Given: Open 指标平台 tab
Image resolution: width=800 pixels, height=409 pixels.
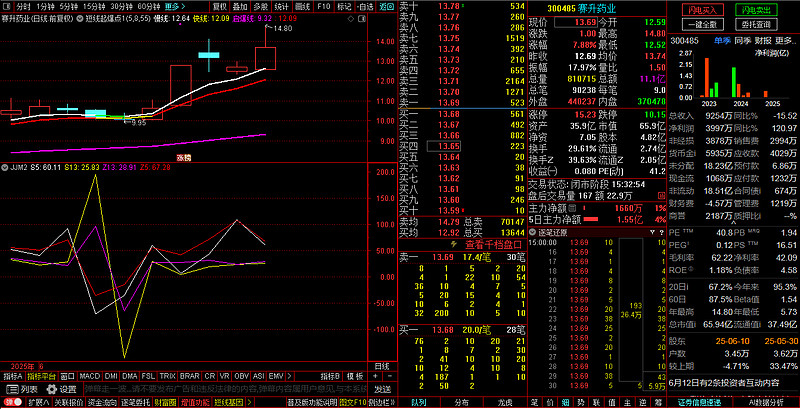Looking at the screenshot, I should (41, 376).
